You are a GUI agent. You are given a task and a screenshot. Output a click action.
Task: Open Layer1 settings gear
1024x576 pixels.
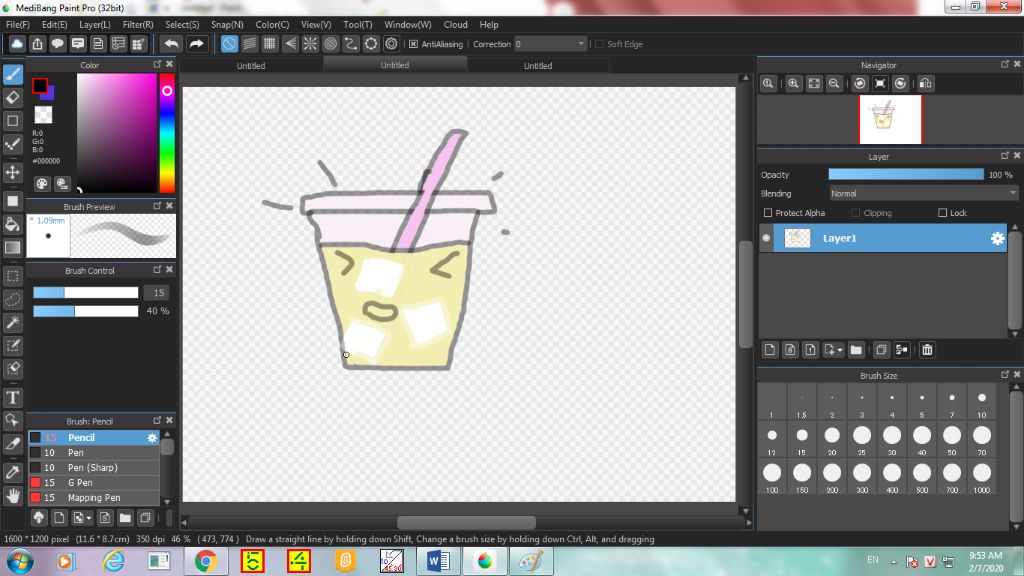[x=997, y=238]
